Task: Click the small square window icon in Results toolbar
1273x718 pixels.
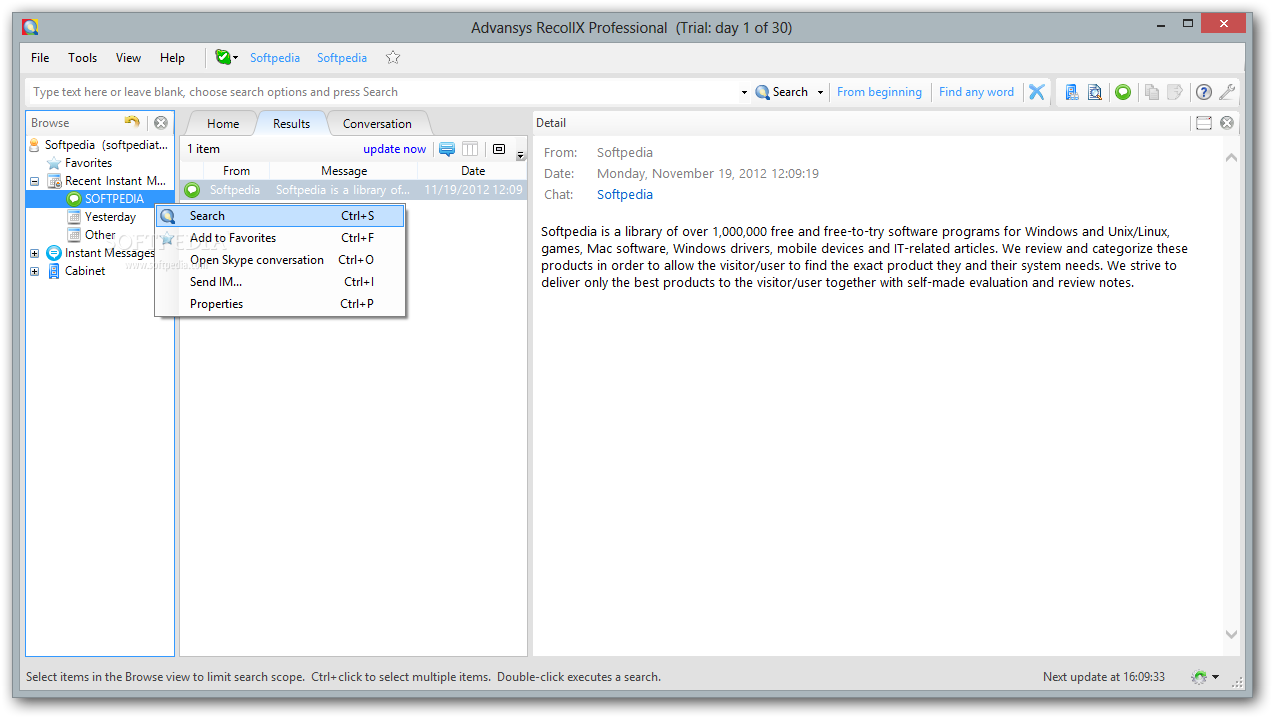Action: pos(499,149)
